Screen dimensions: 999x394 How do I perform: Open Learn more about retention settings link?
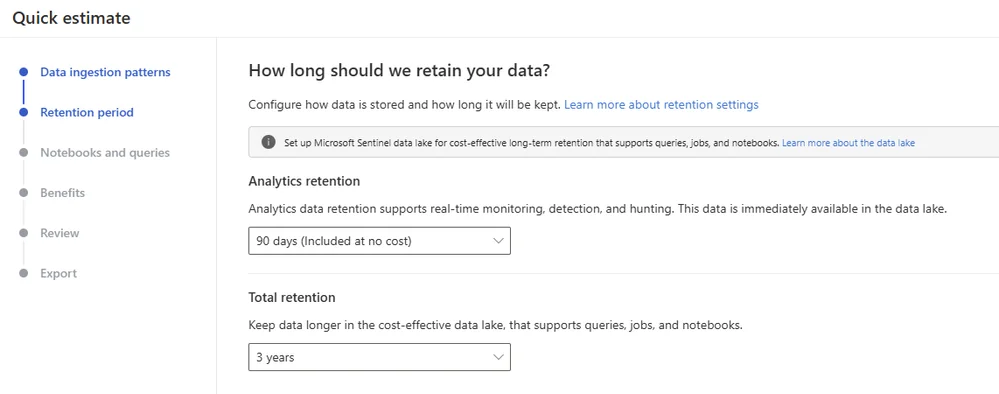pos(661,105)
